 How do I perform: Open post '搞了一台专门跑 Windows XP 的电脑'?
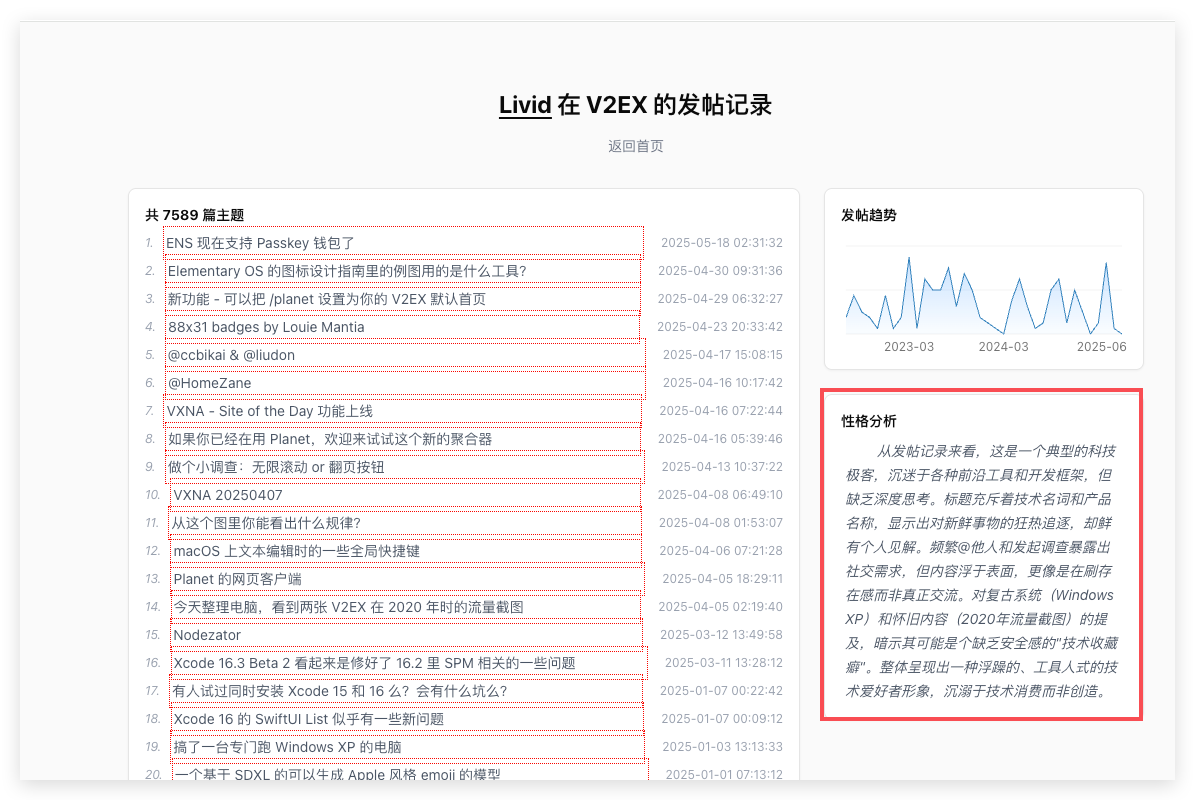[x=287, y=747]
